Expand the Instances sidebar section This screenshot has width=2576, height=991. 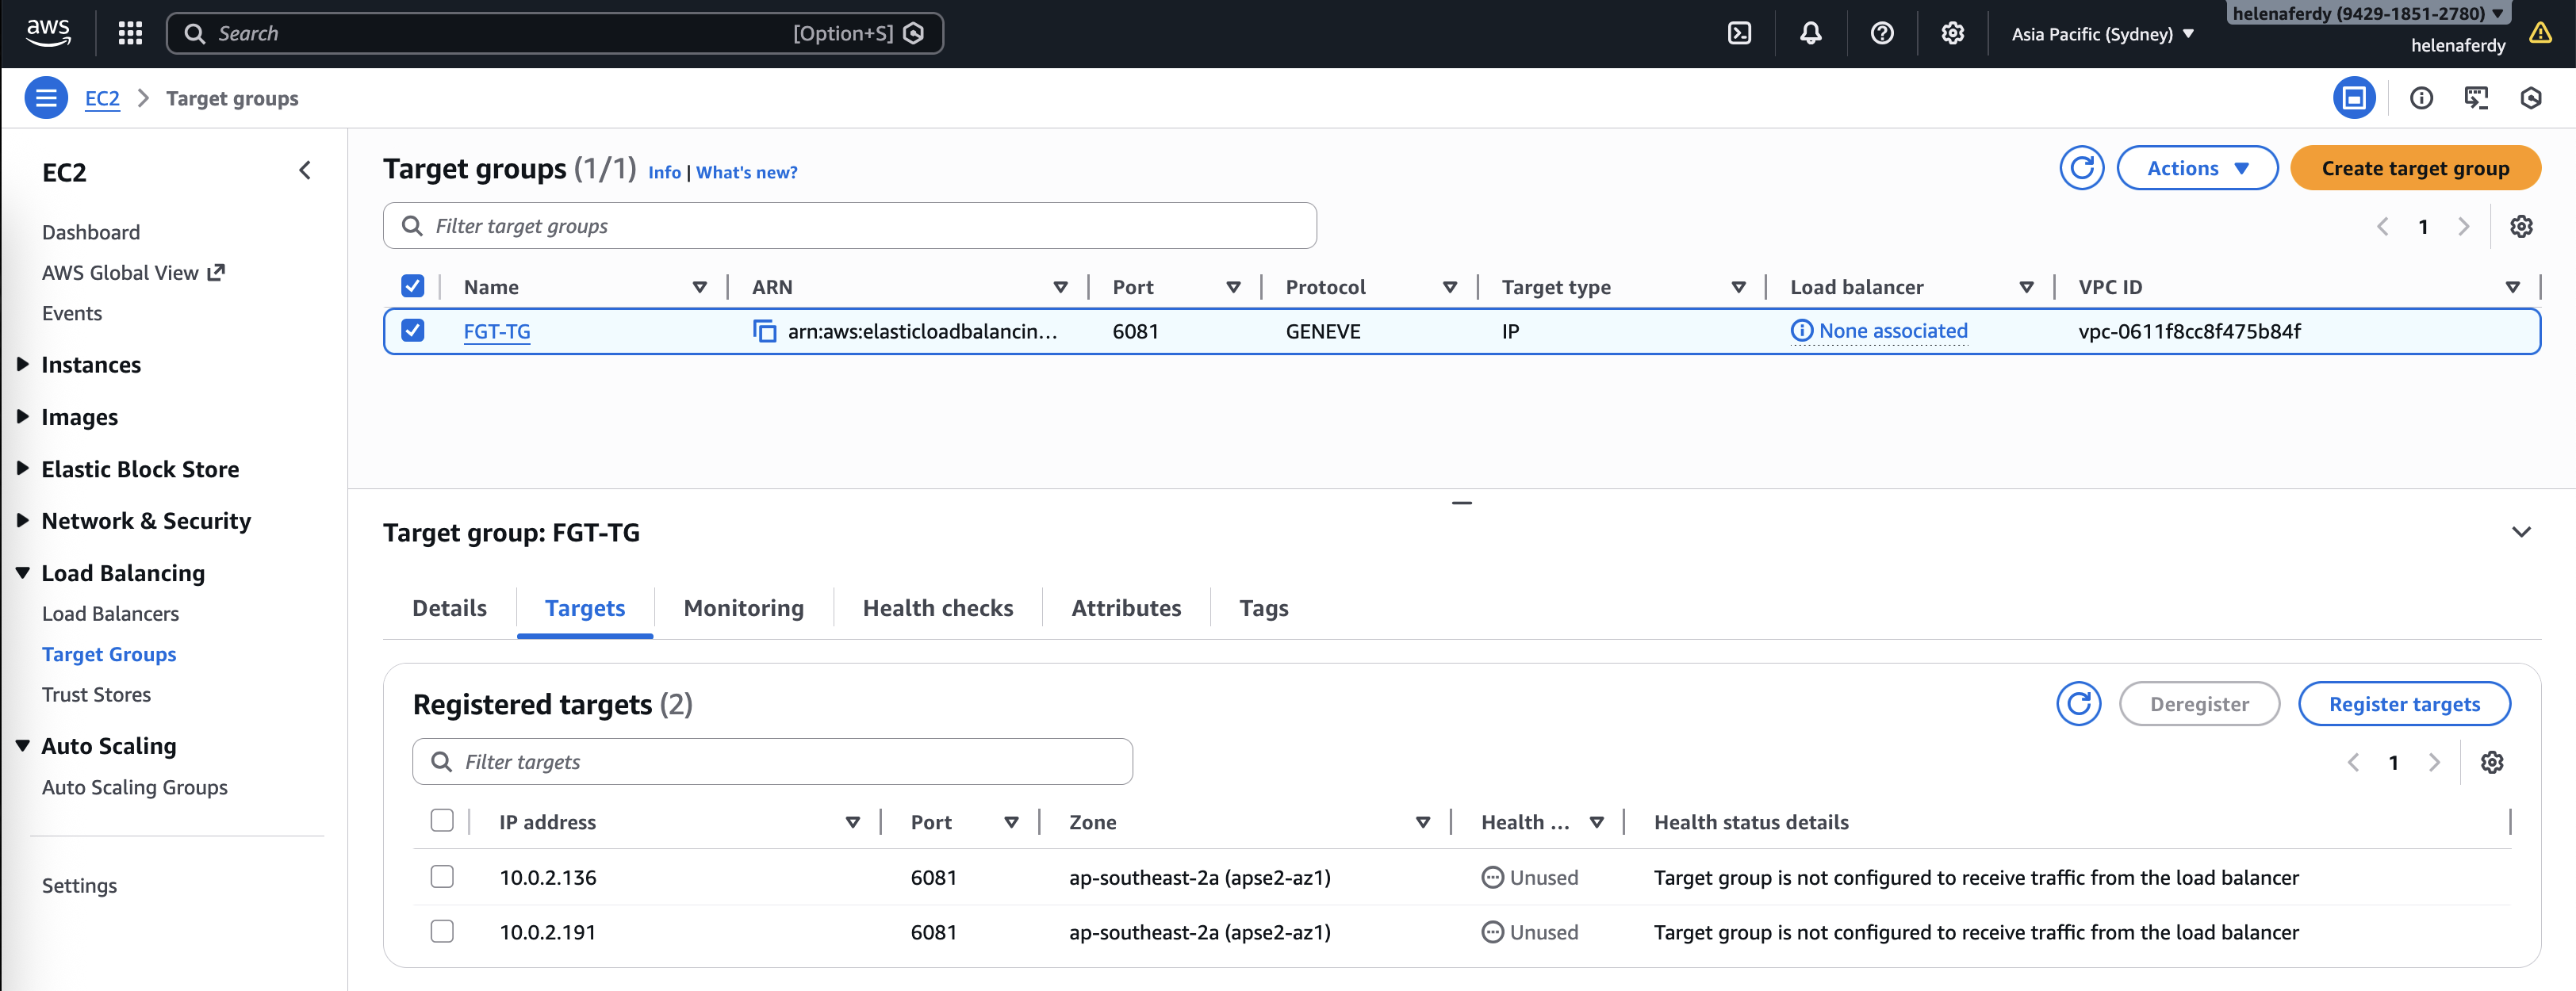click(x=91, y=365)
